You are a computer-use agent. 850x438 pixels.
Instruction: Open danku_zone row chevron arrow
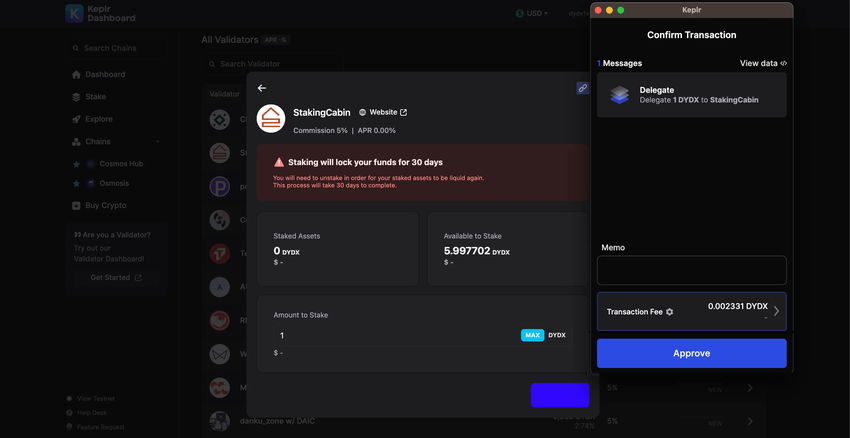[750, 421]
